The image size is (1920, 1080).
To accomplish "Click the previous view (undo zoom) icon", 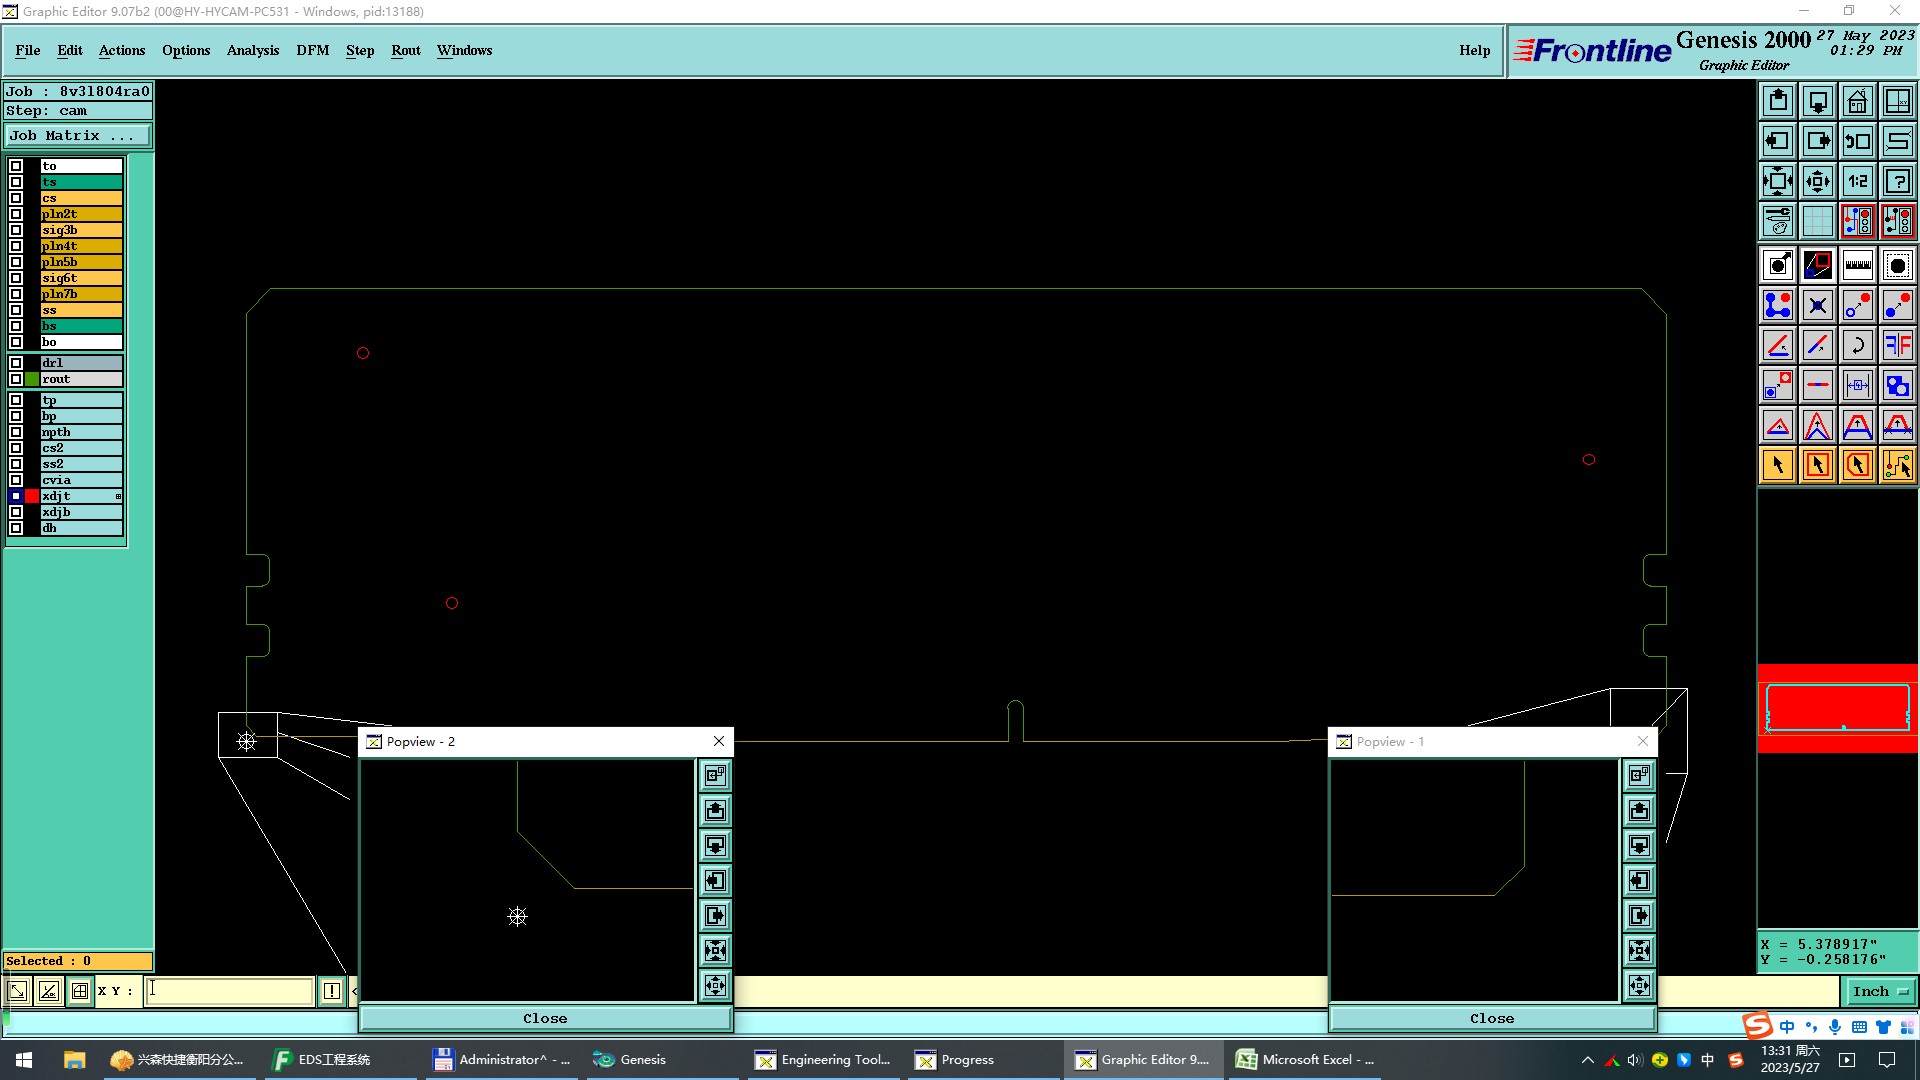I will click(x=1857, y=141).
